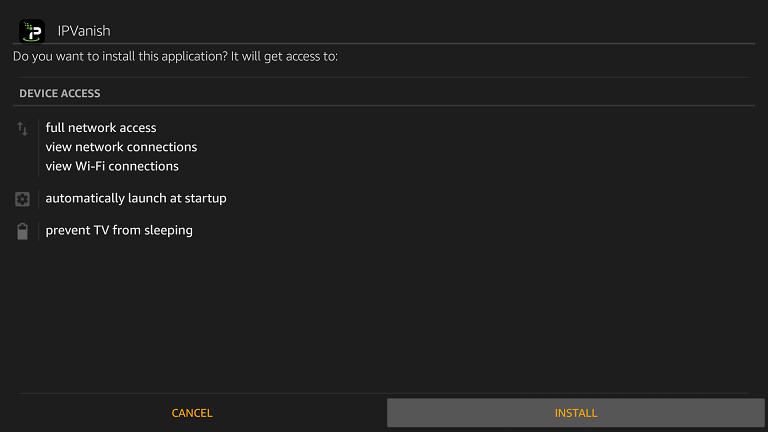Click vertical bar beside sleeping permission

(38, 230)
